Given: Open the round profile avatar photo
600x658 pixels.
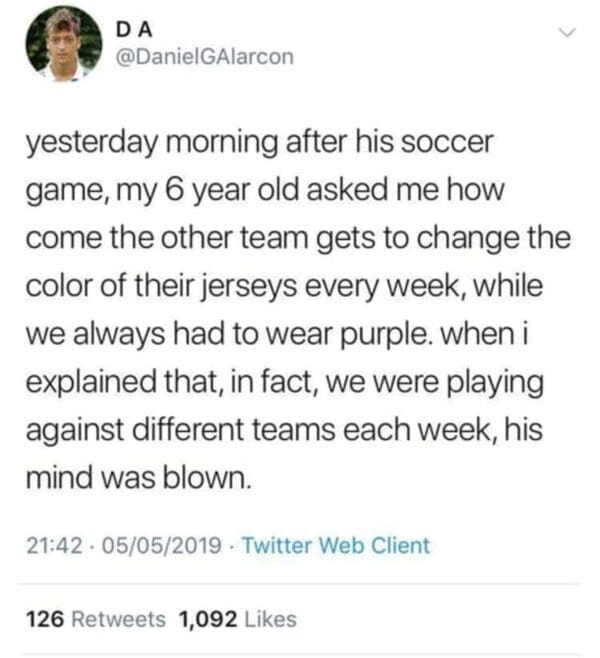Looking at the screenshot, I should (x=63, y=43).
